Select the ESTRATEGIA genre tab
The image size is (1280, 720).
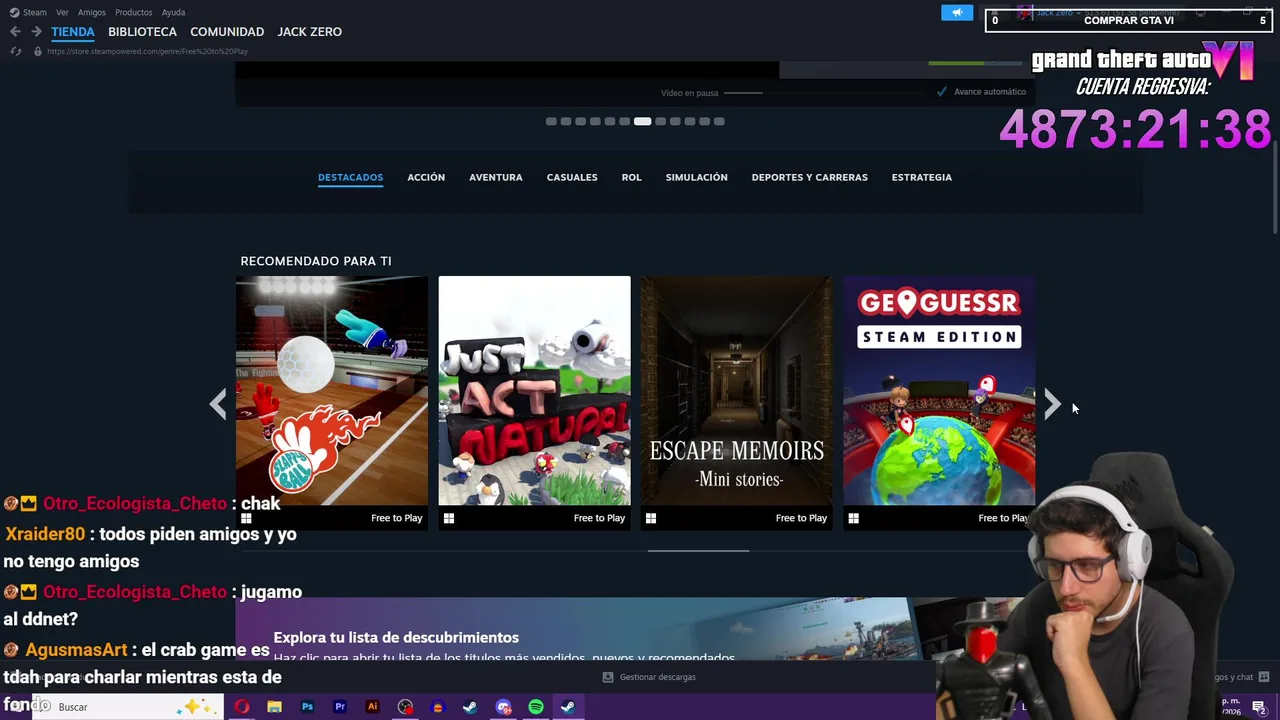click(922, 177)
